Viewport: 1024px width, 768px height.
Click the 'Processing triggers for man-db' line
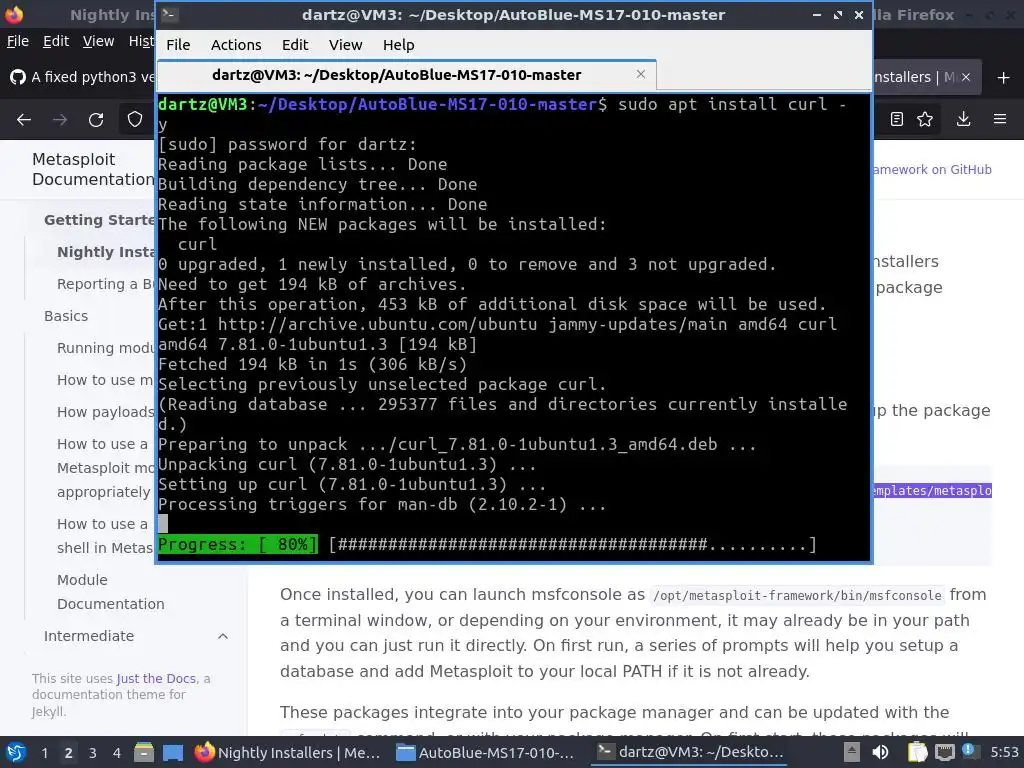click(x=382, y=505)
